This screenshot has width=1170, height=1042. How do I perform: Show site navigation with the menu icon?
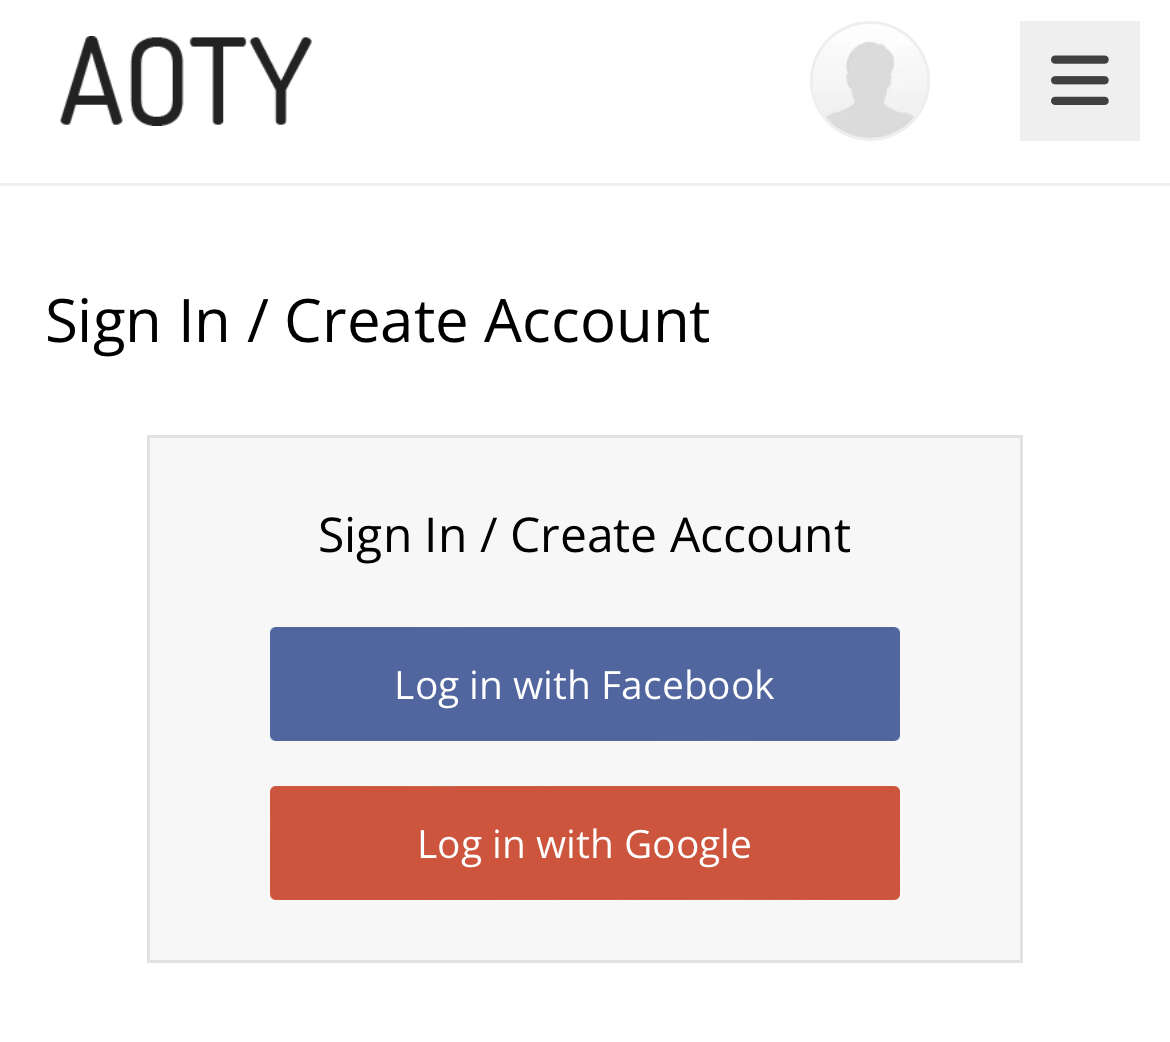[x=1079, y=80]
